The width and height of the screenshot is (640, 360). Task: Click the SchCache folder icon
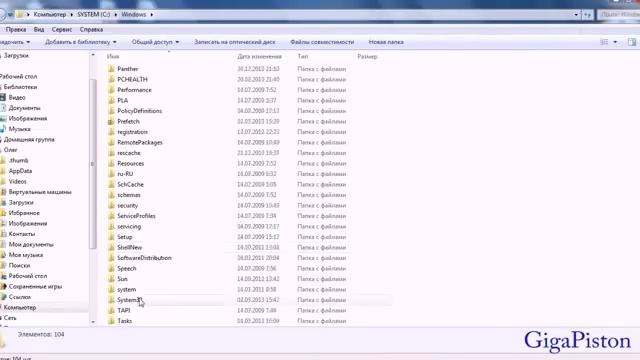(111, 184)
